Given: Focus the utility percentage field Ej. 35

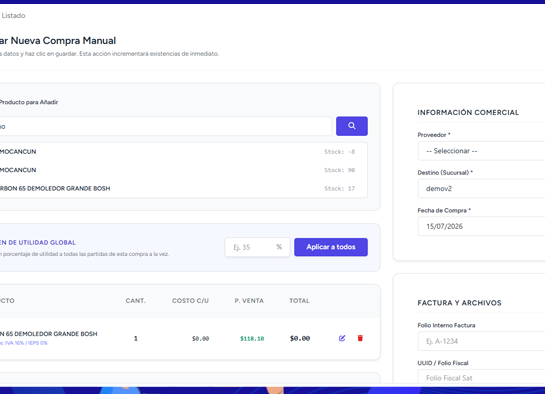Looking at the screenshot, I should pos(257,247).
